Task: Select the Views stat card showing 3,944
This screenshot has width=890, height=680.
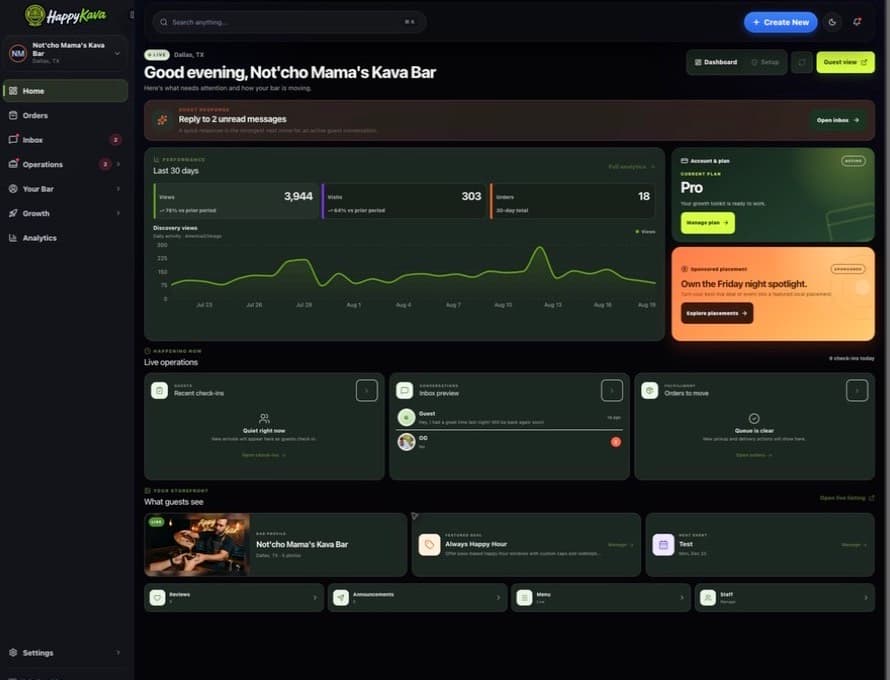Action: click(236, 201)
